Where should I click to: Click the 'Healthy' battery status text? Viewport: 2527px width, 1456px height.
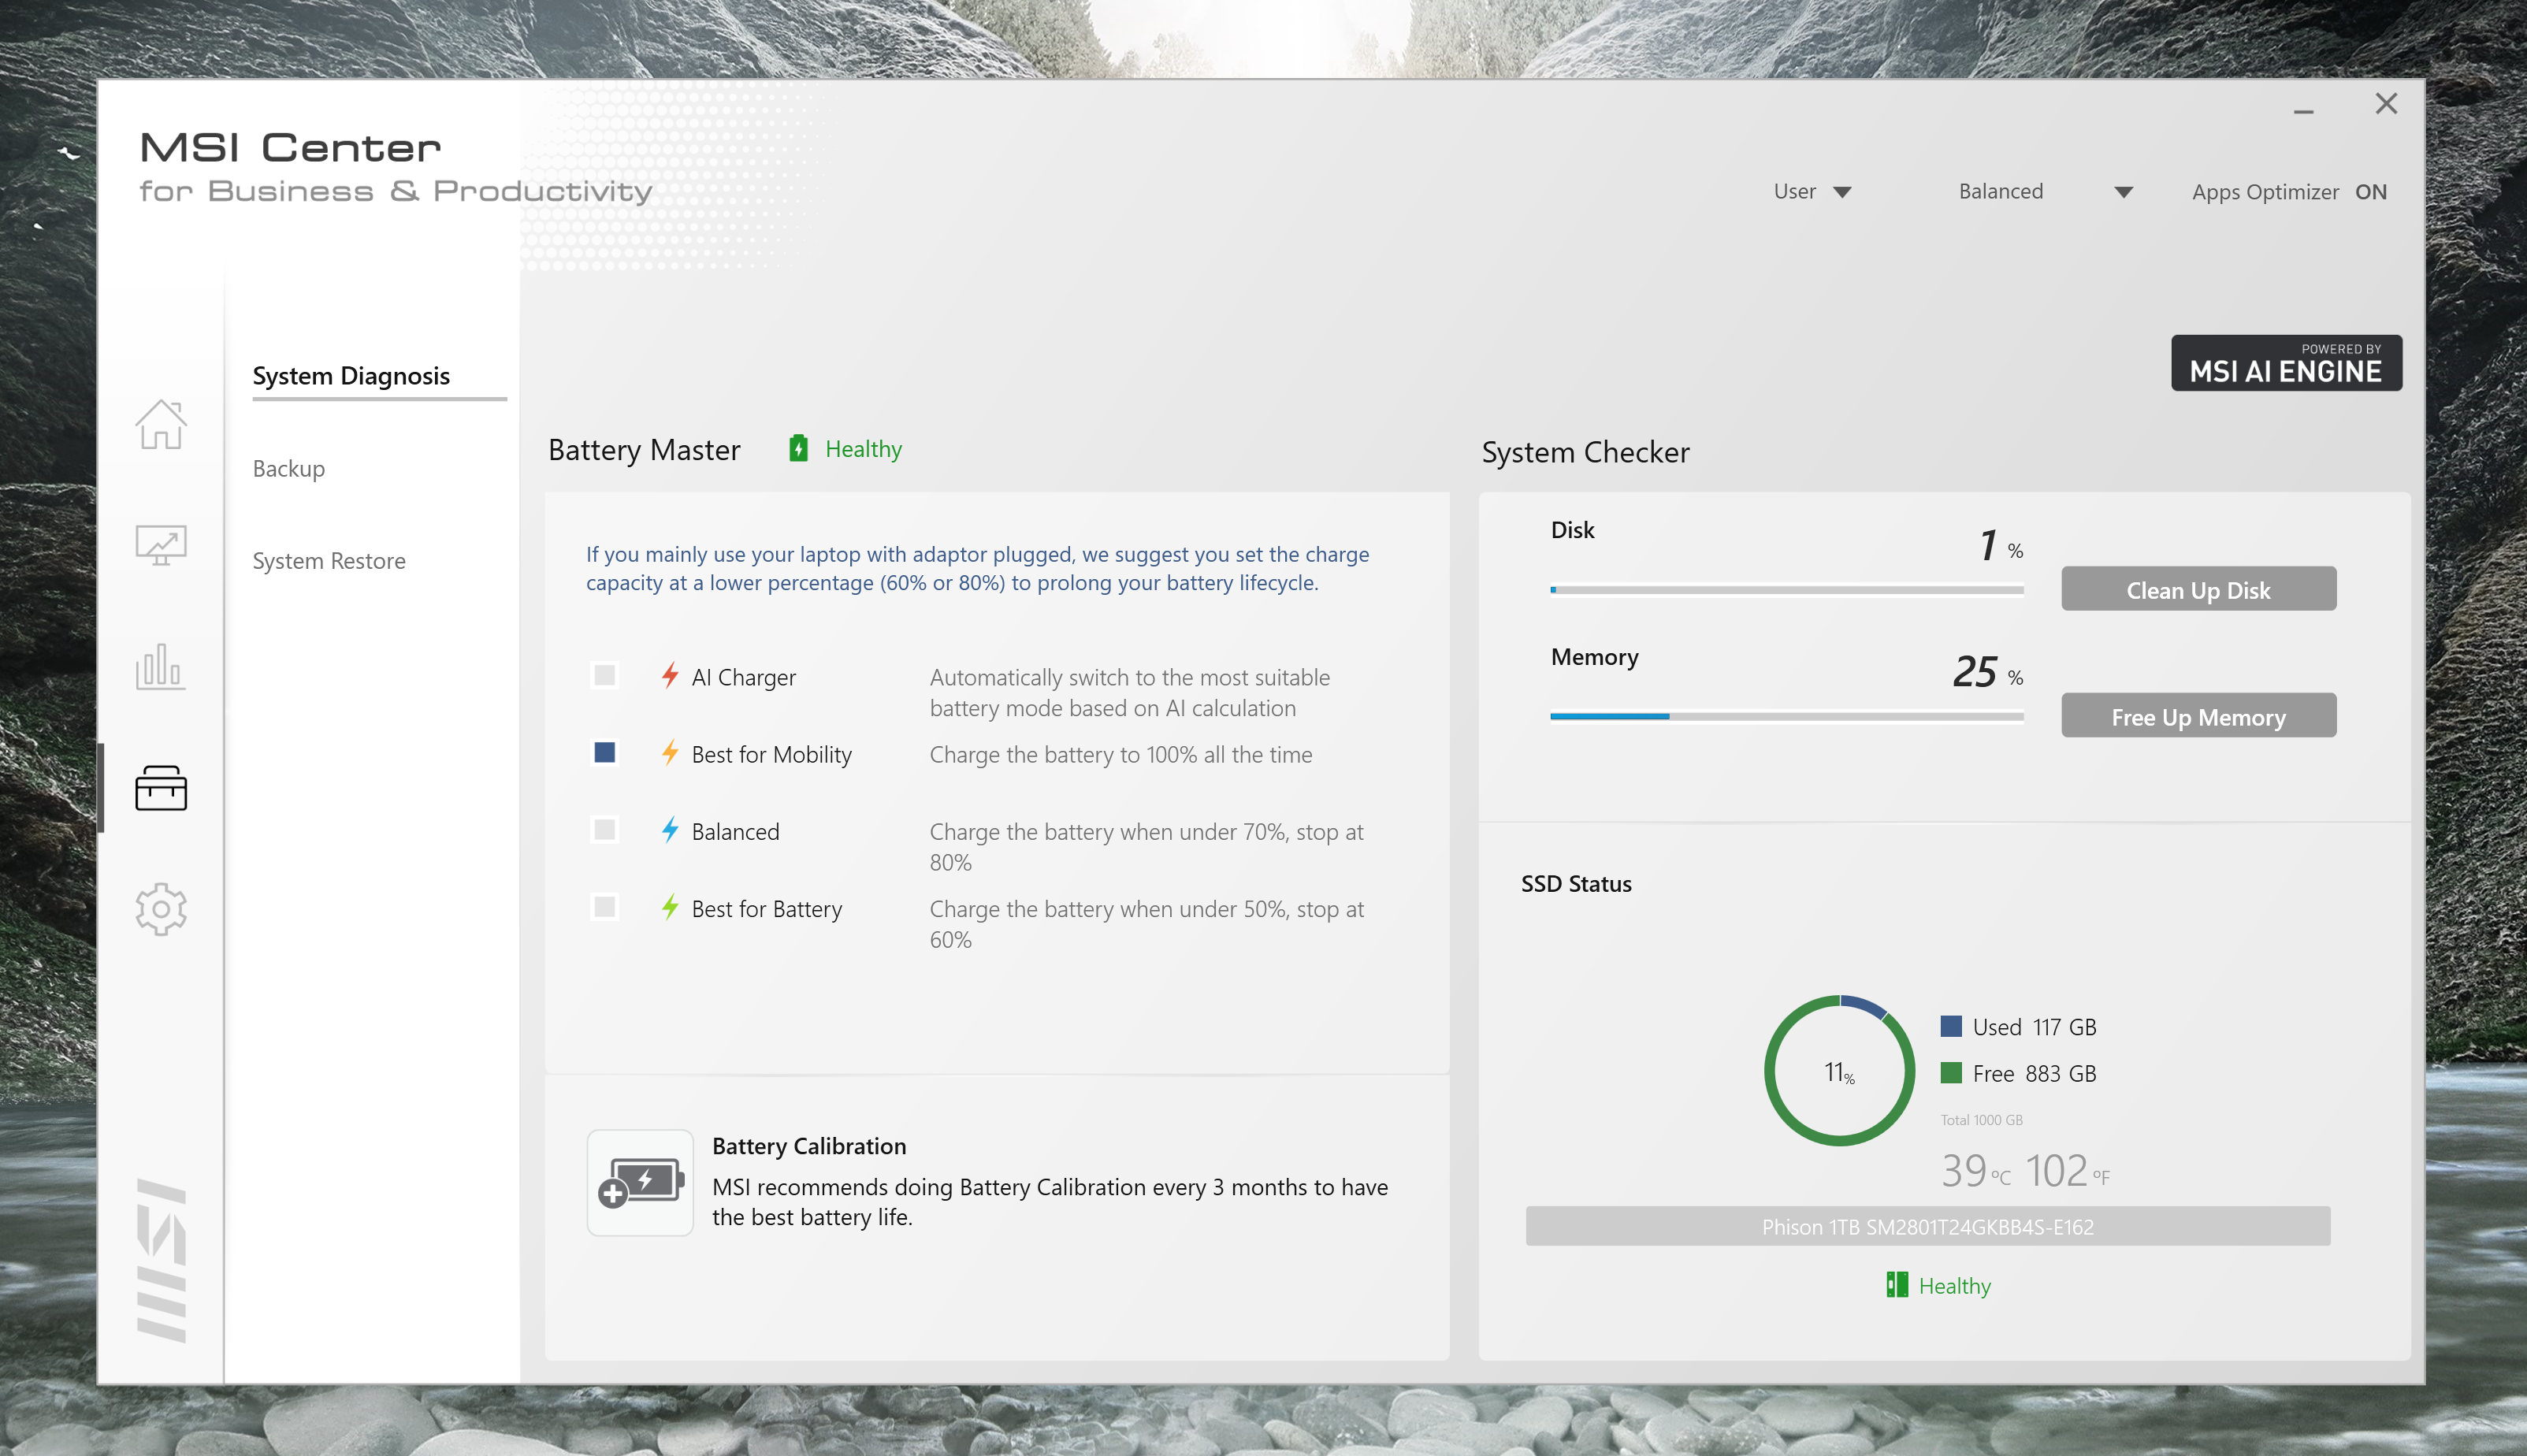(863, 449)
